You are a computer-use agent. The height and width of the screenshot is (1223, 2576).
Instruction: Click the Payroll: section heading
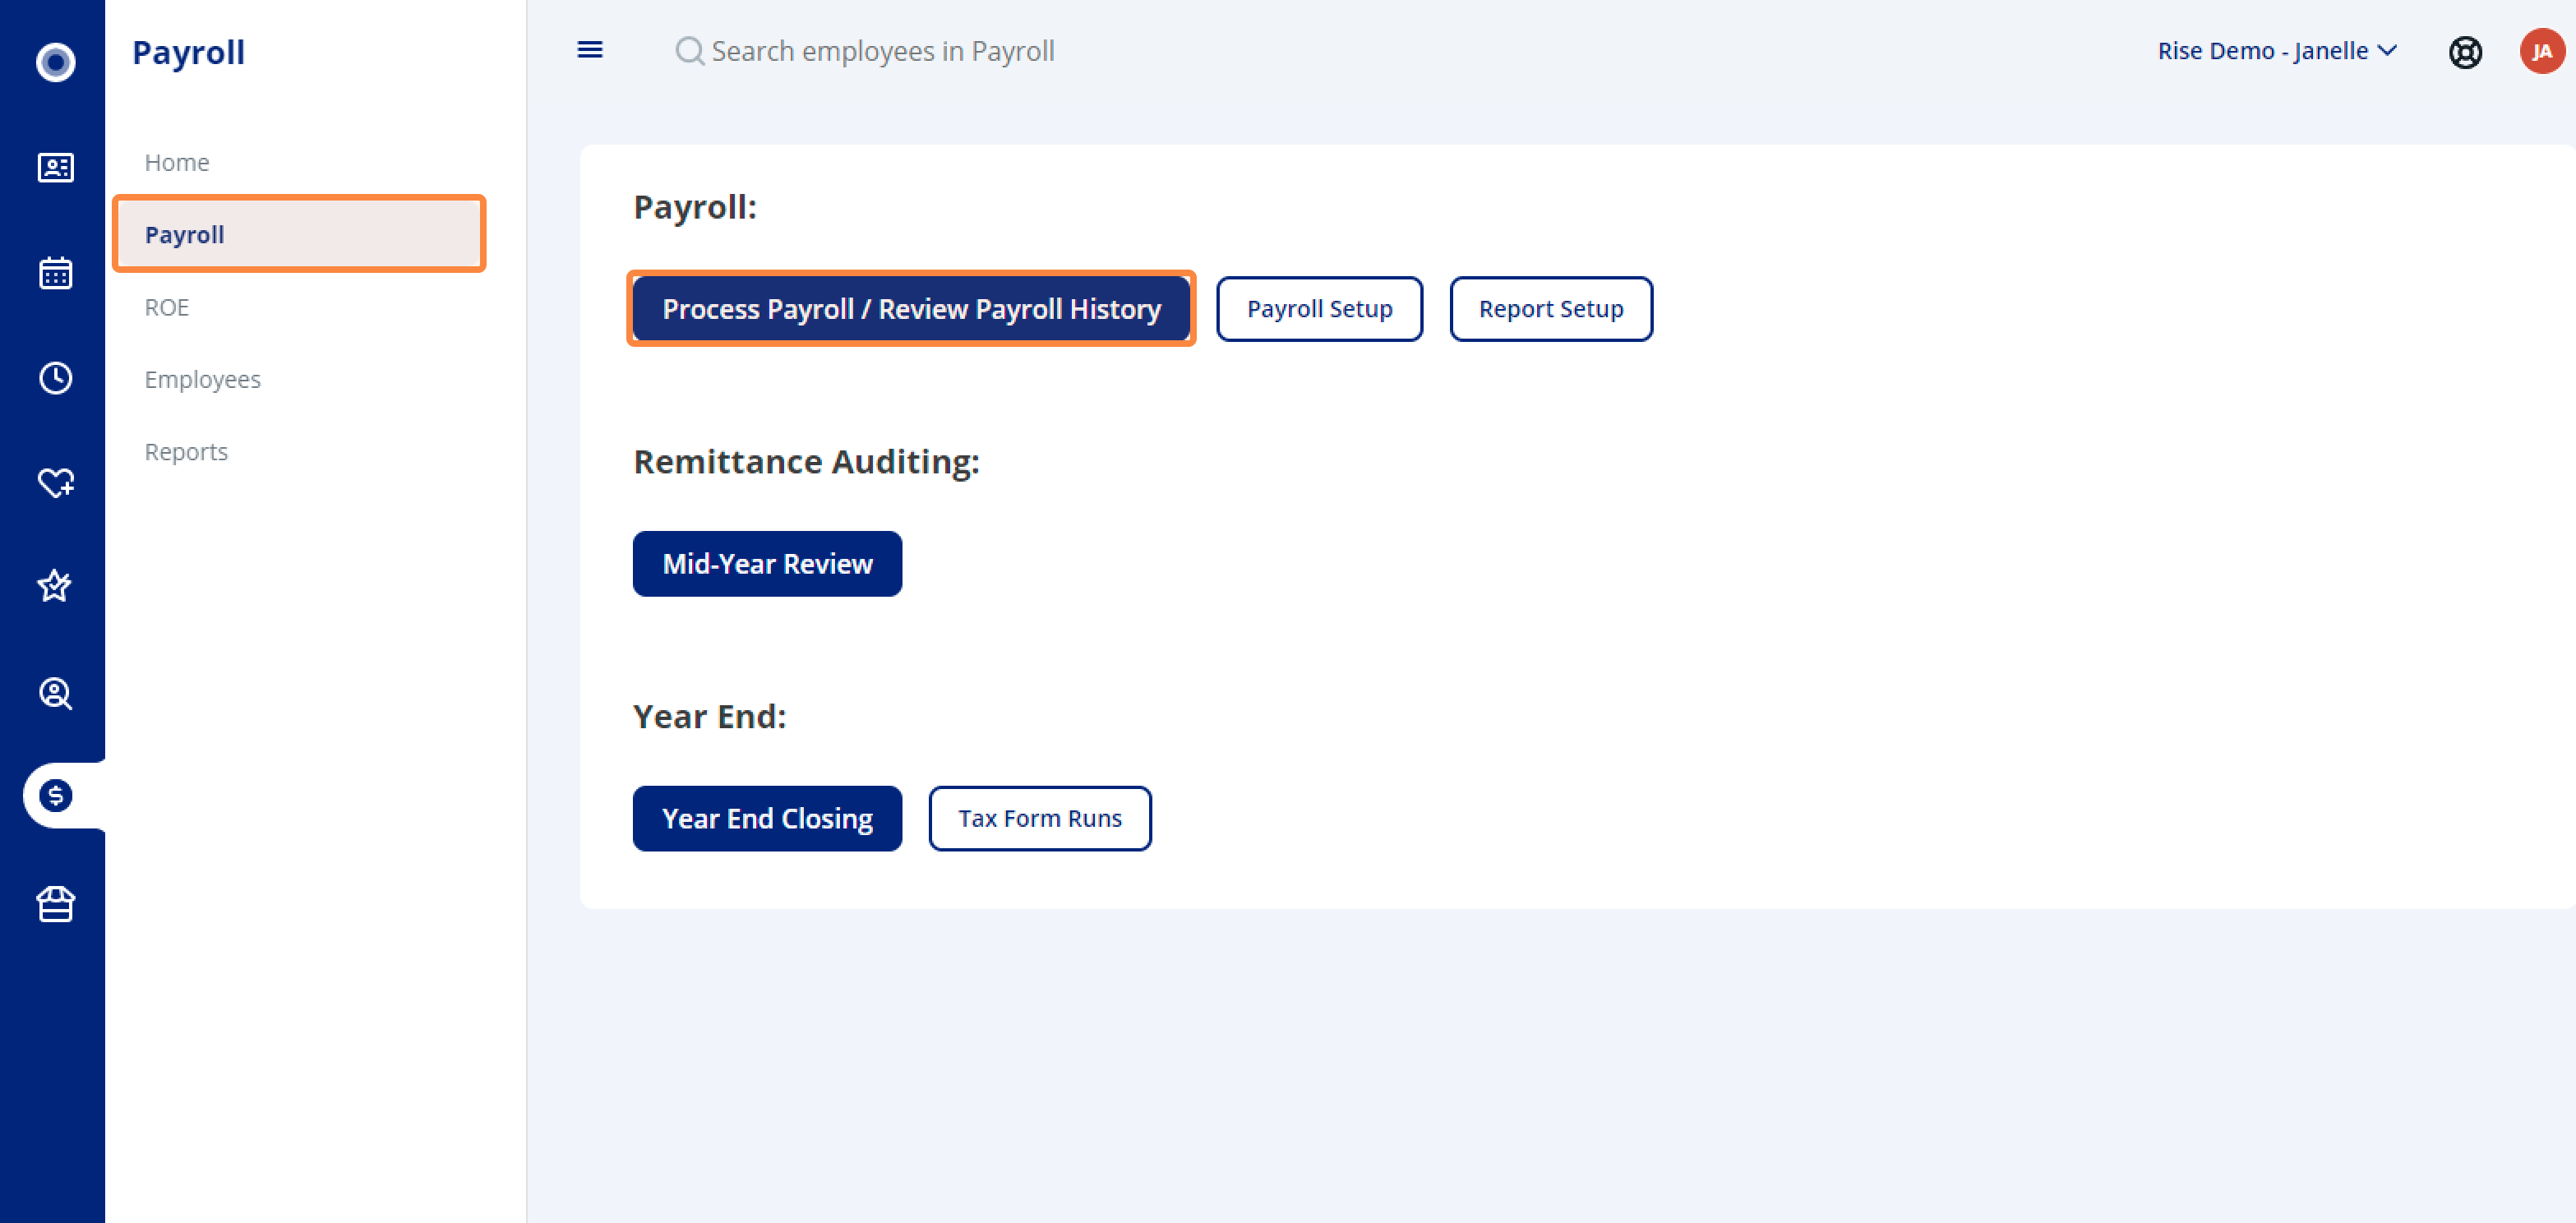tap(695, 207)
